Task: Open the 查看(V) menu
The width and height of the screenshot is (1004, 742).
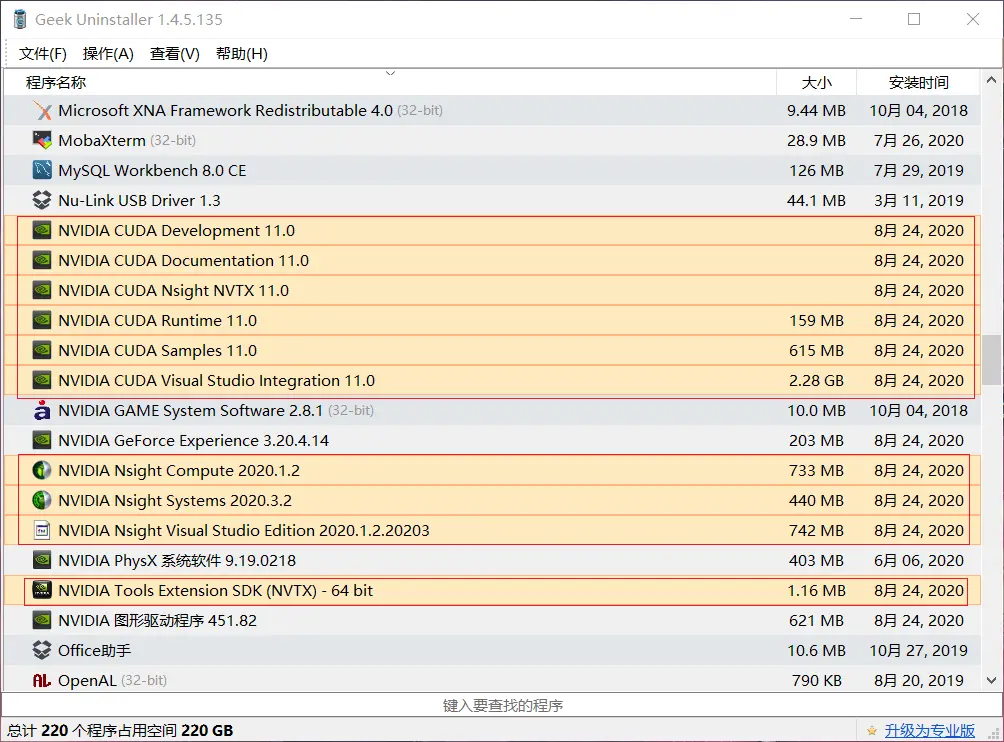Action: pyautogui.click(x=173, y=53)
